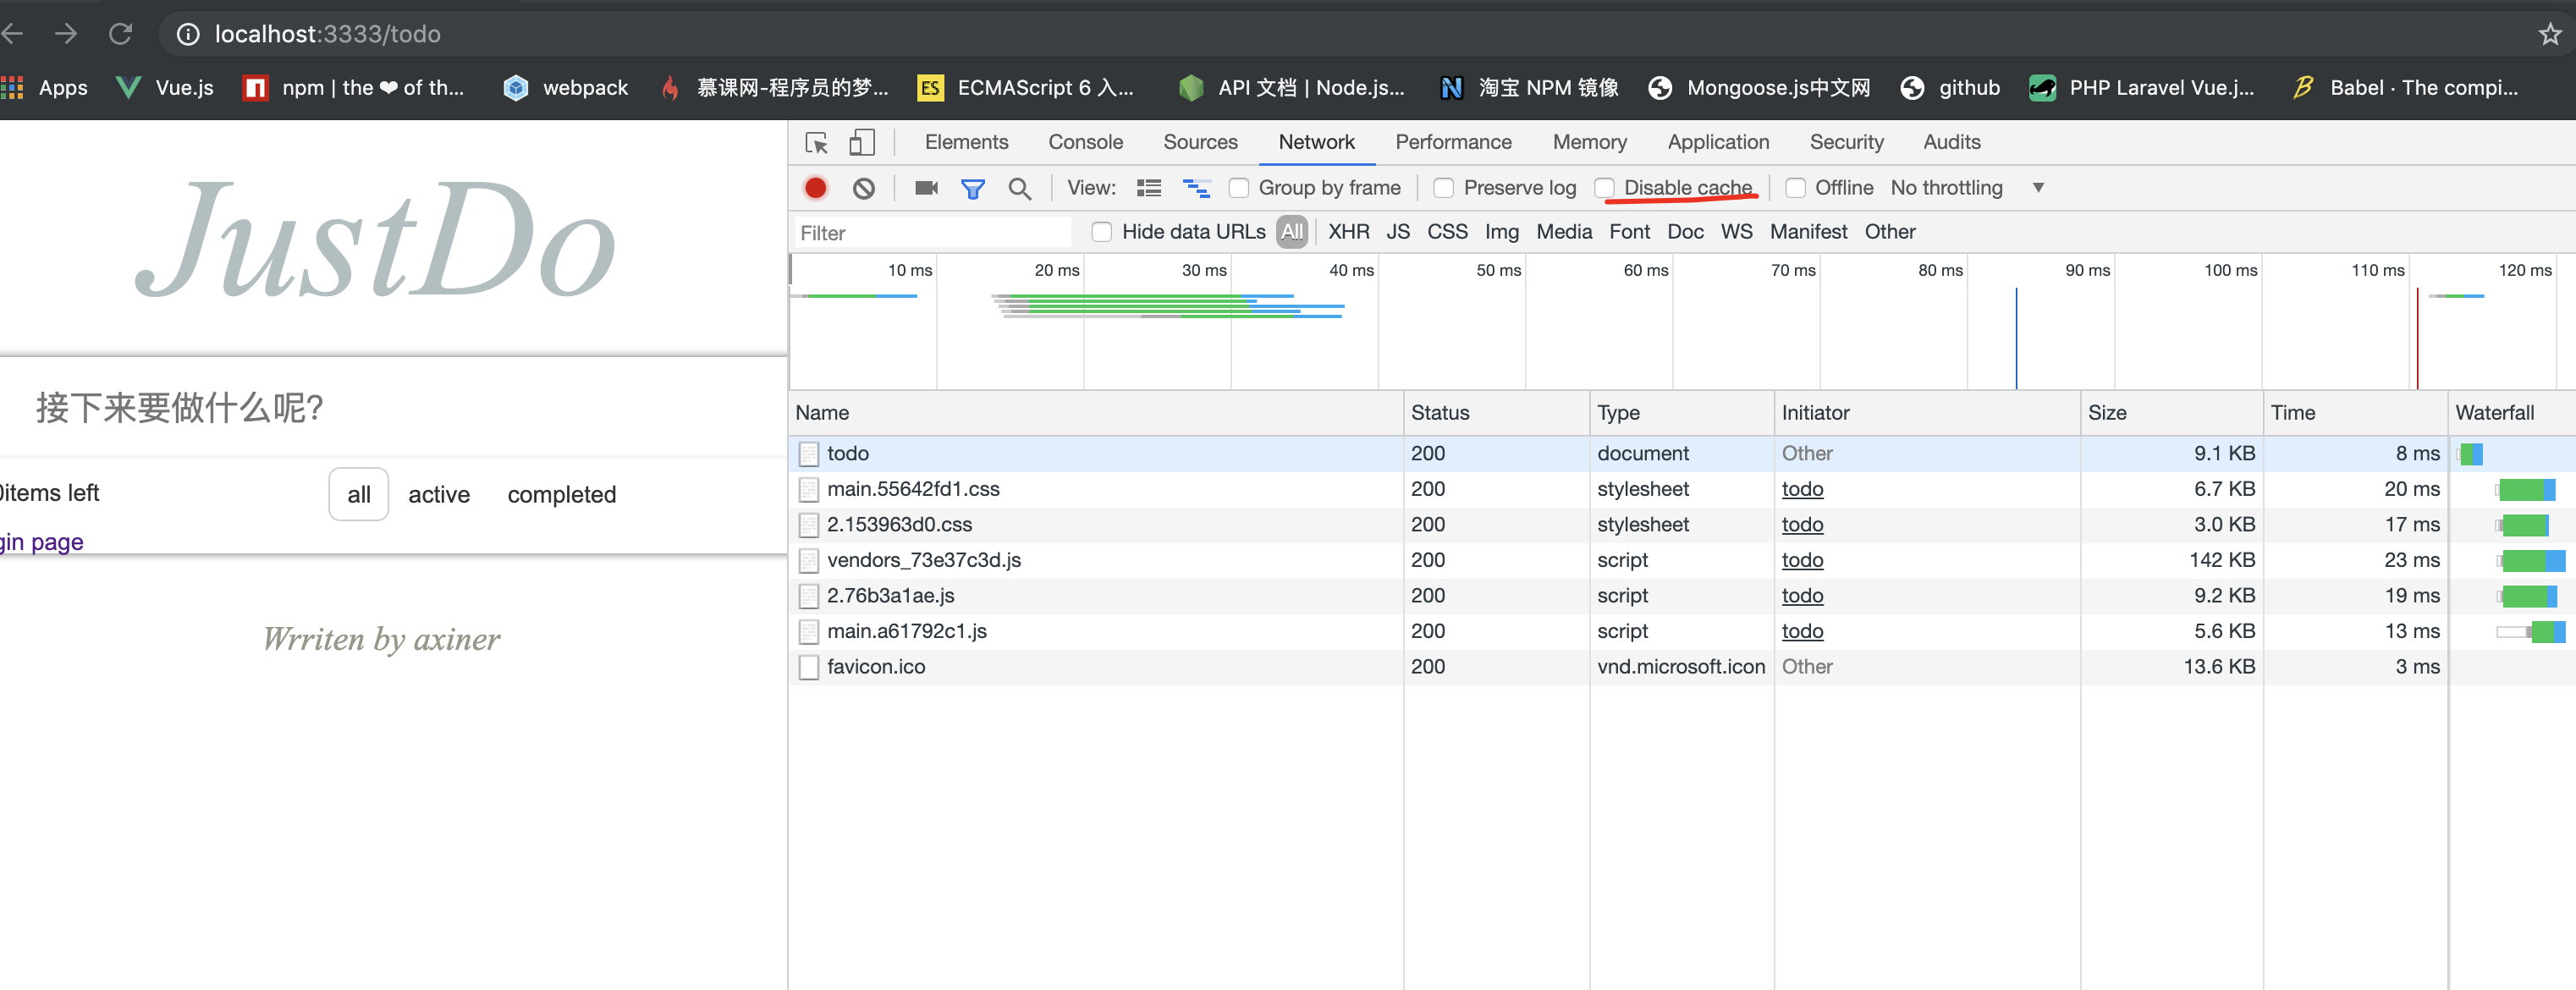Enable Preserve log checkbox
Viewport: 2576px width, 990px height.
[1443, 188]
